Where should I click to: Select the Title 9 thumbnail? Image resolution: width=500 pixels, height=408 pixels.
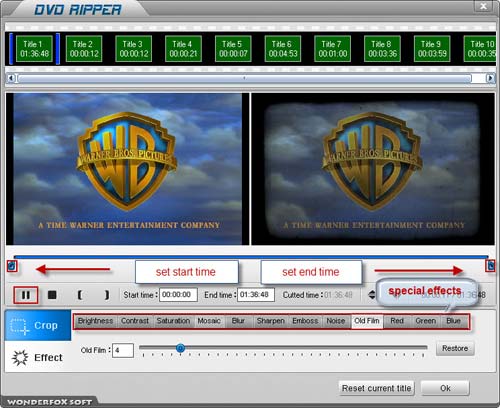(x=432, y=49)
